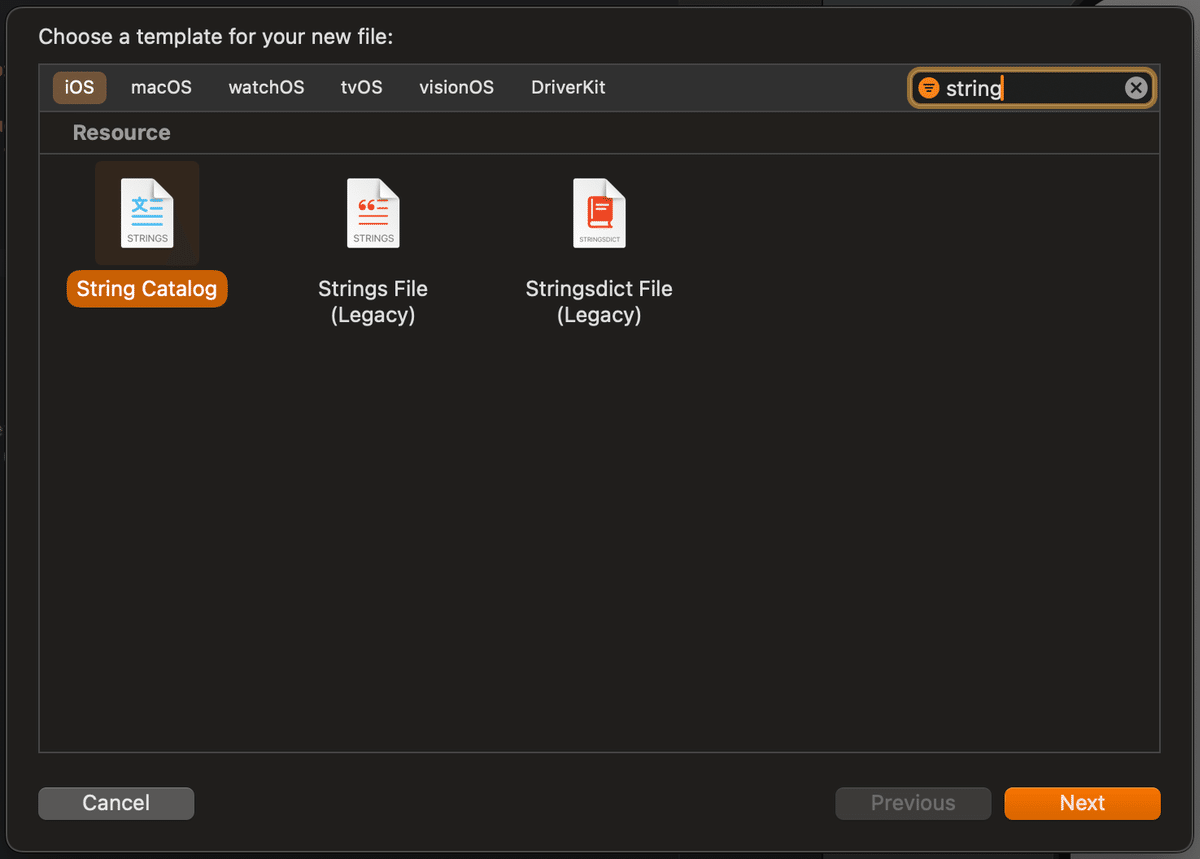The height and width of the screenshot is (859, 1200).
Task: Focus the template filter search field
Action: click(x=1032, y=88)
